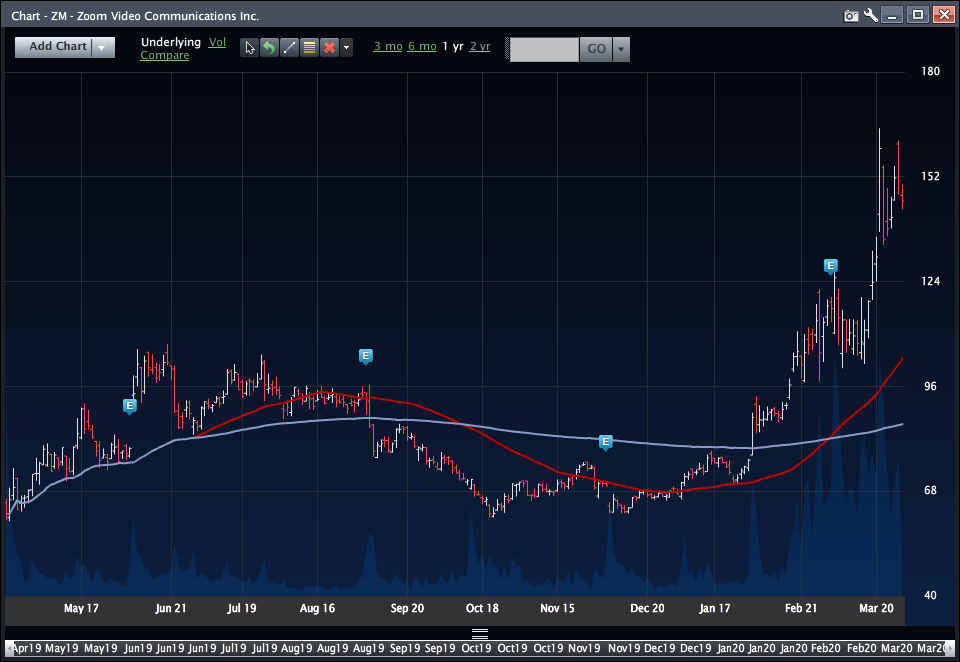Open the drawing tools dropdown arrow

pyautogui.click(x=347, y=48)
